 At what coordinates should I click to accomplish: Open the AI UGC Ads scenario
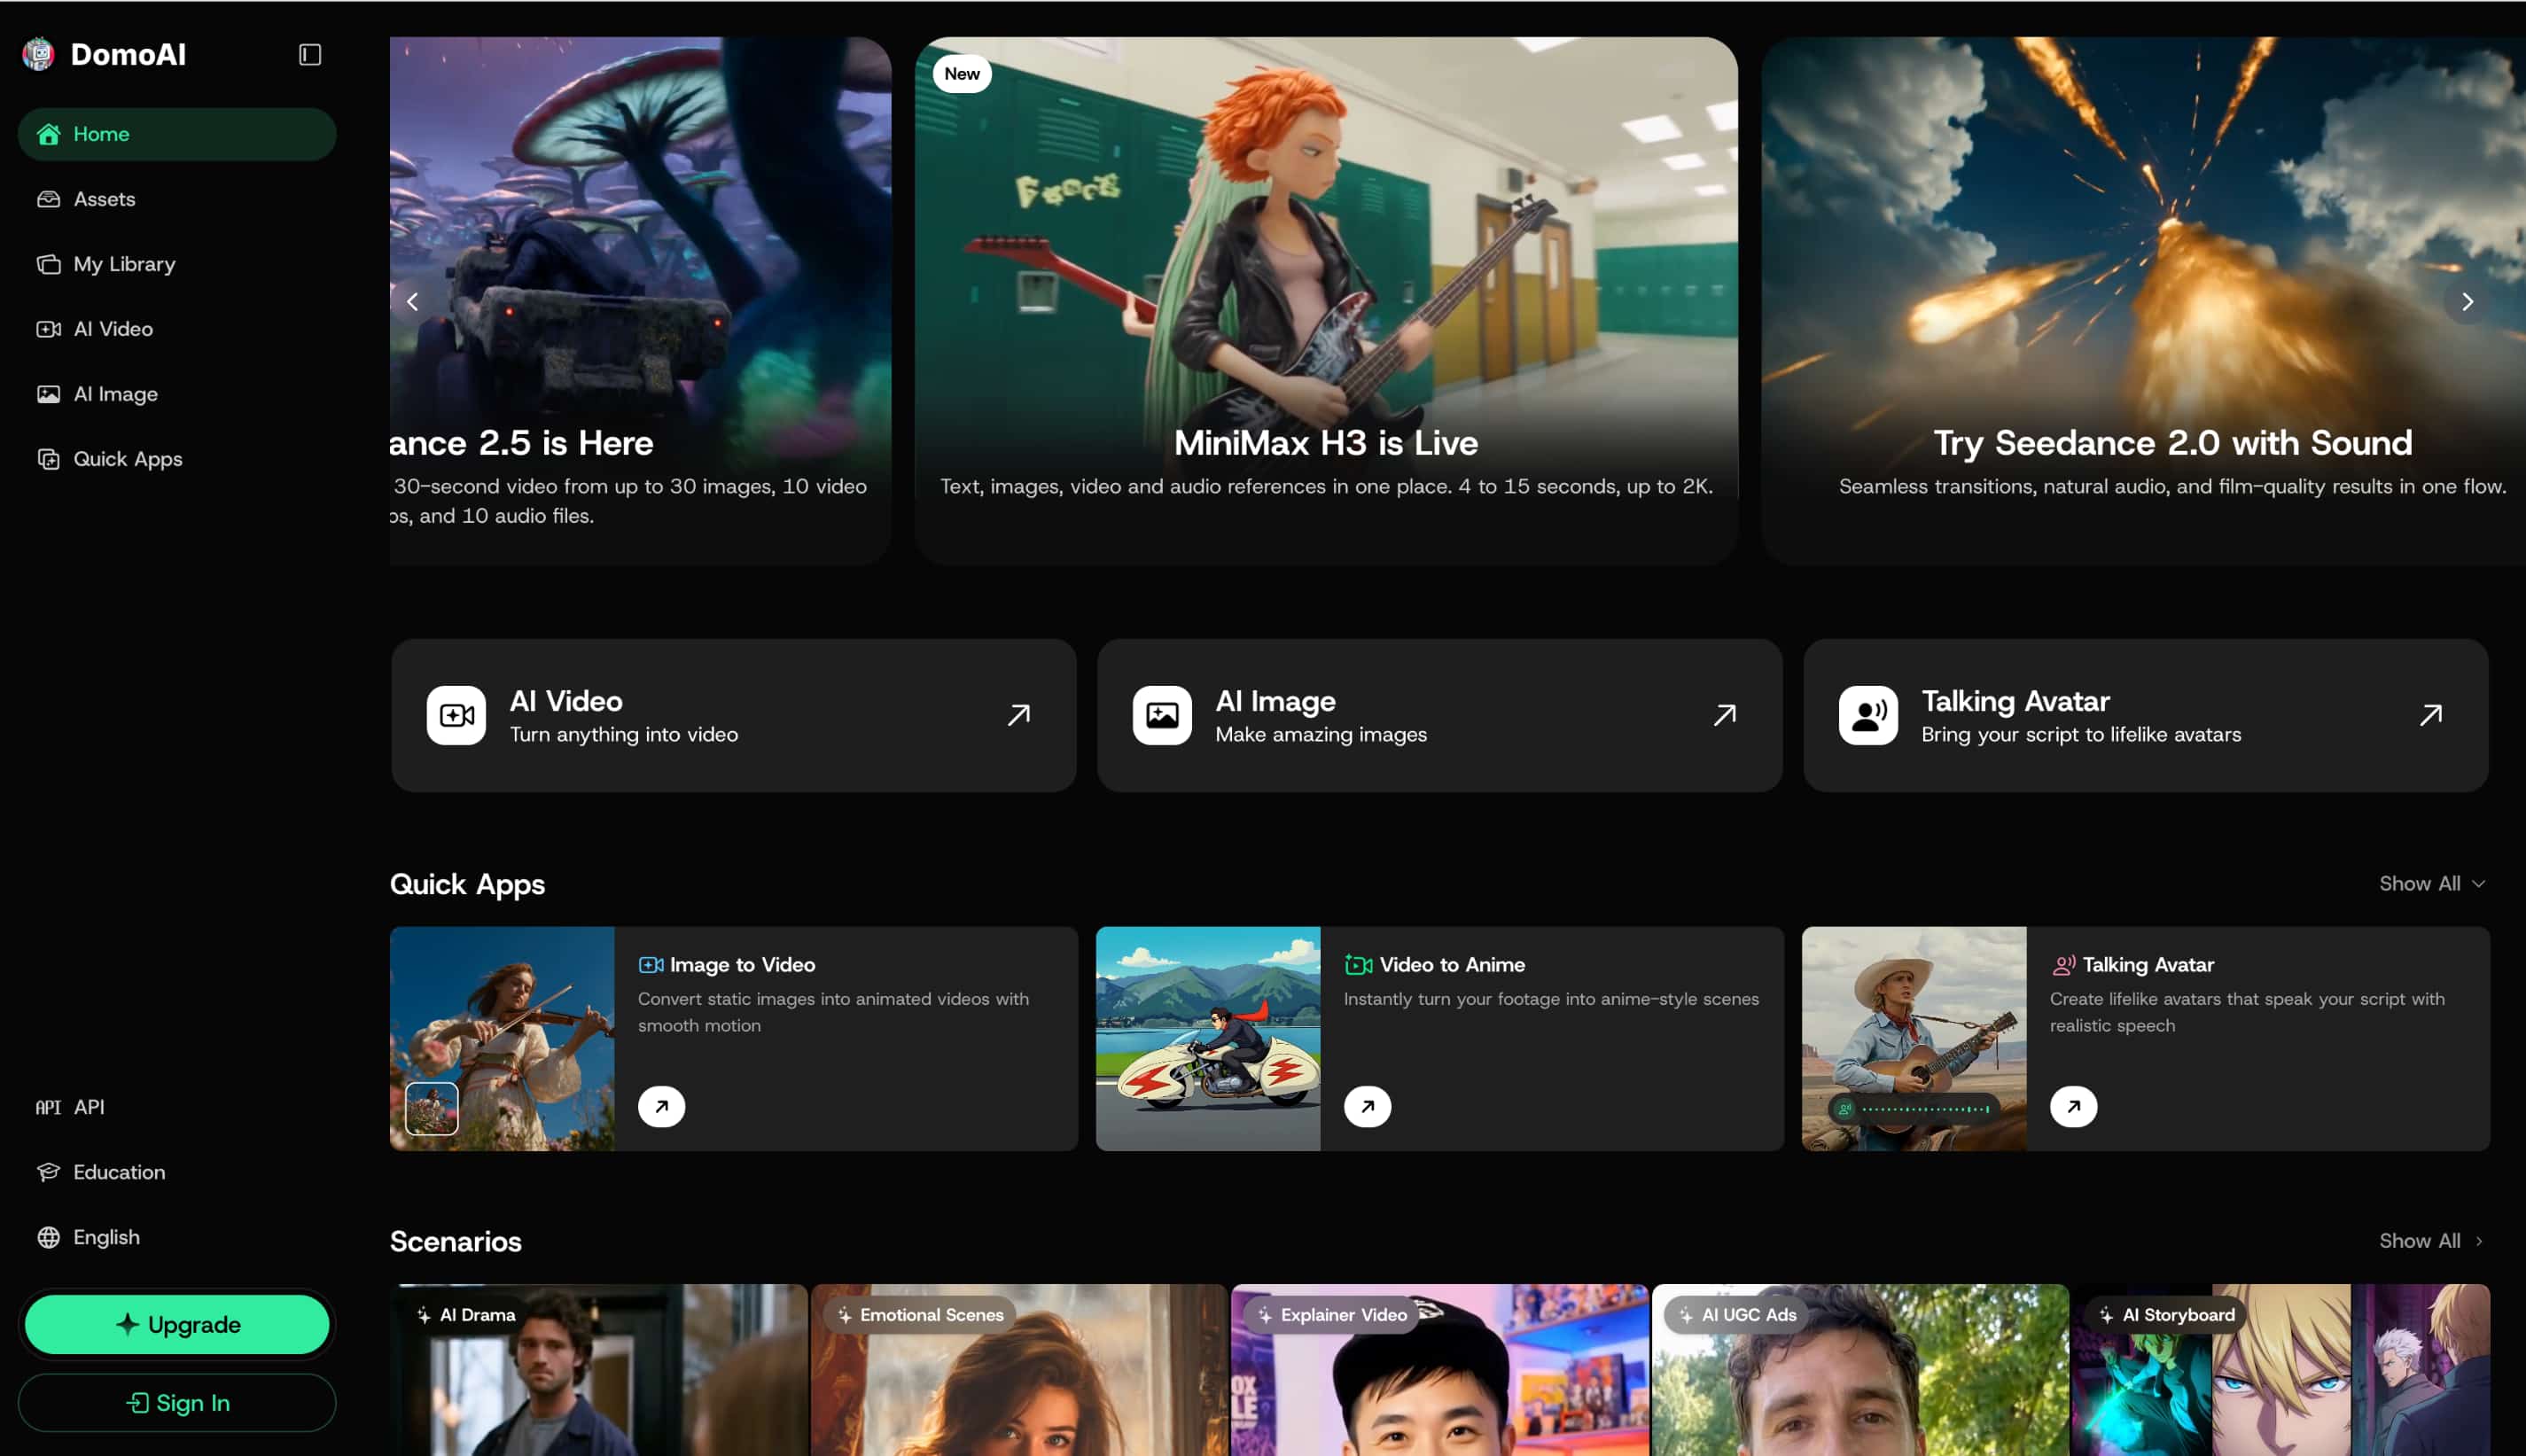(x=1860, y=1370)
